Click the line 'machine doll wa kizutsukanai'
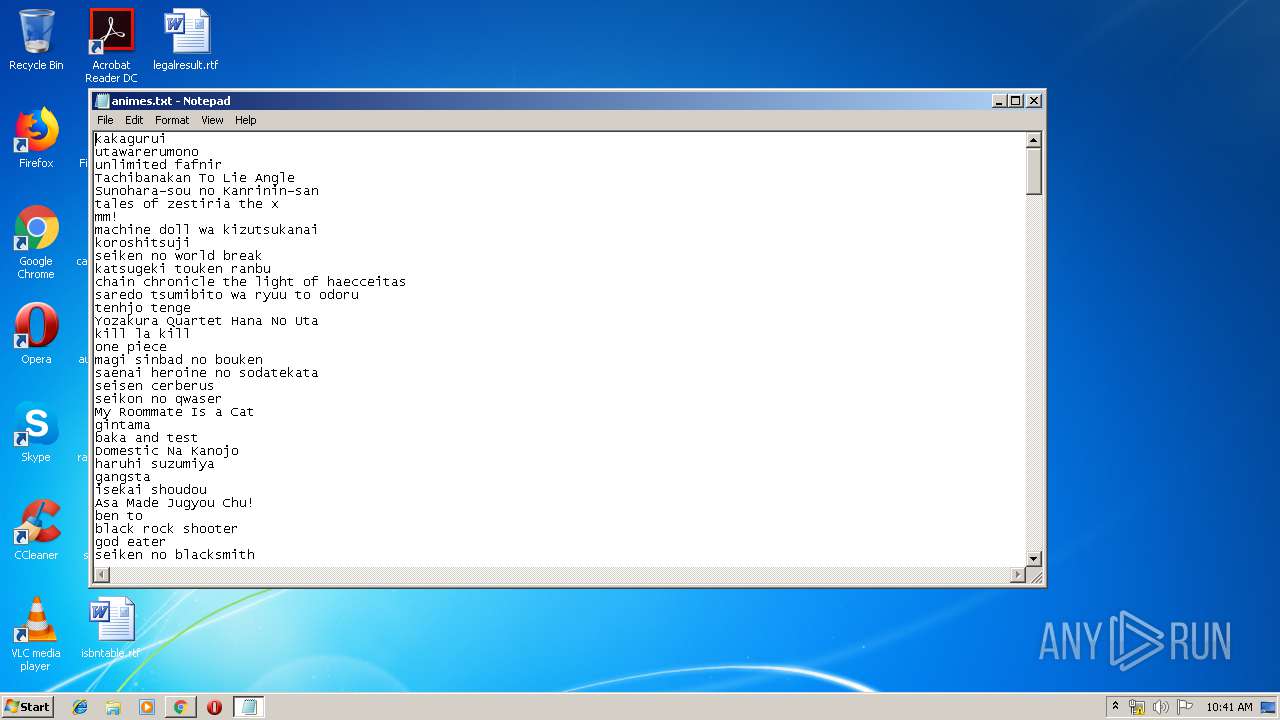The height and width of the screenshot is (720, 1280). coord(207,230)
